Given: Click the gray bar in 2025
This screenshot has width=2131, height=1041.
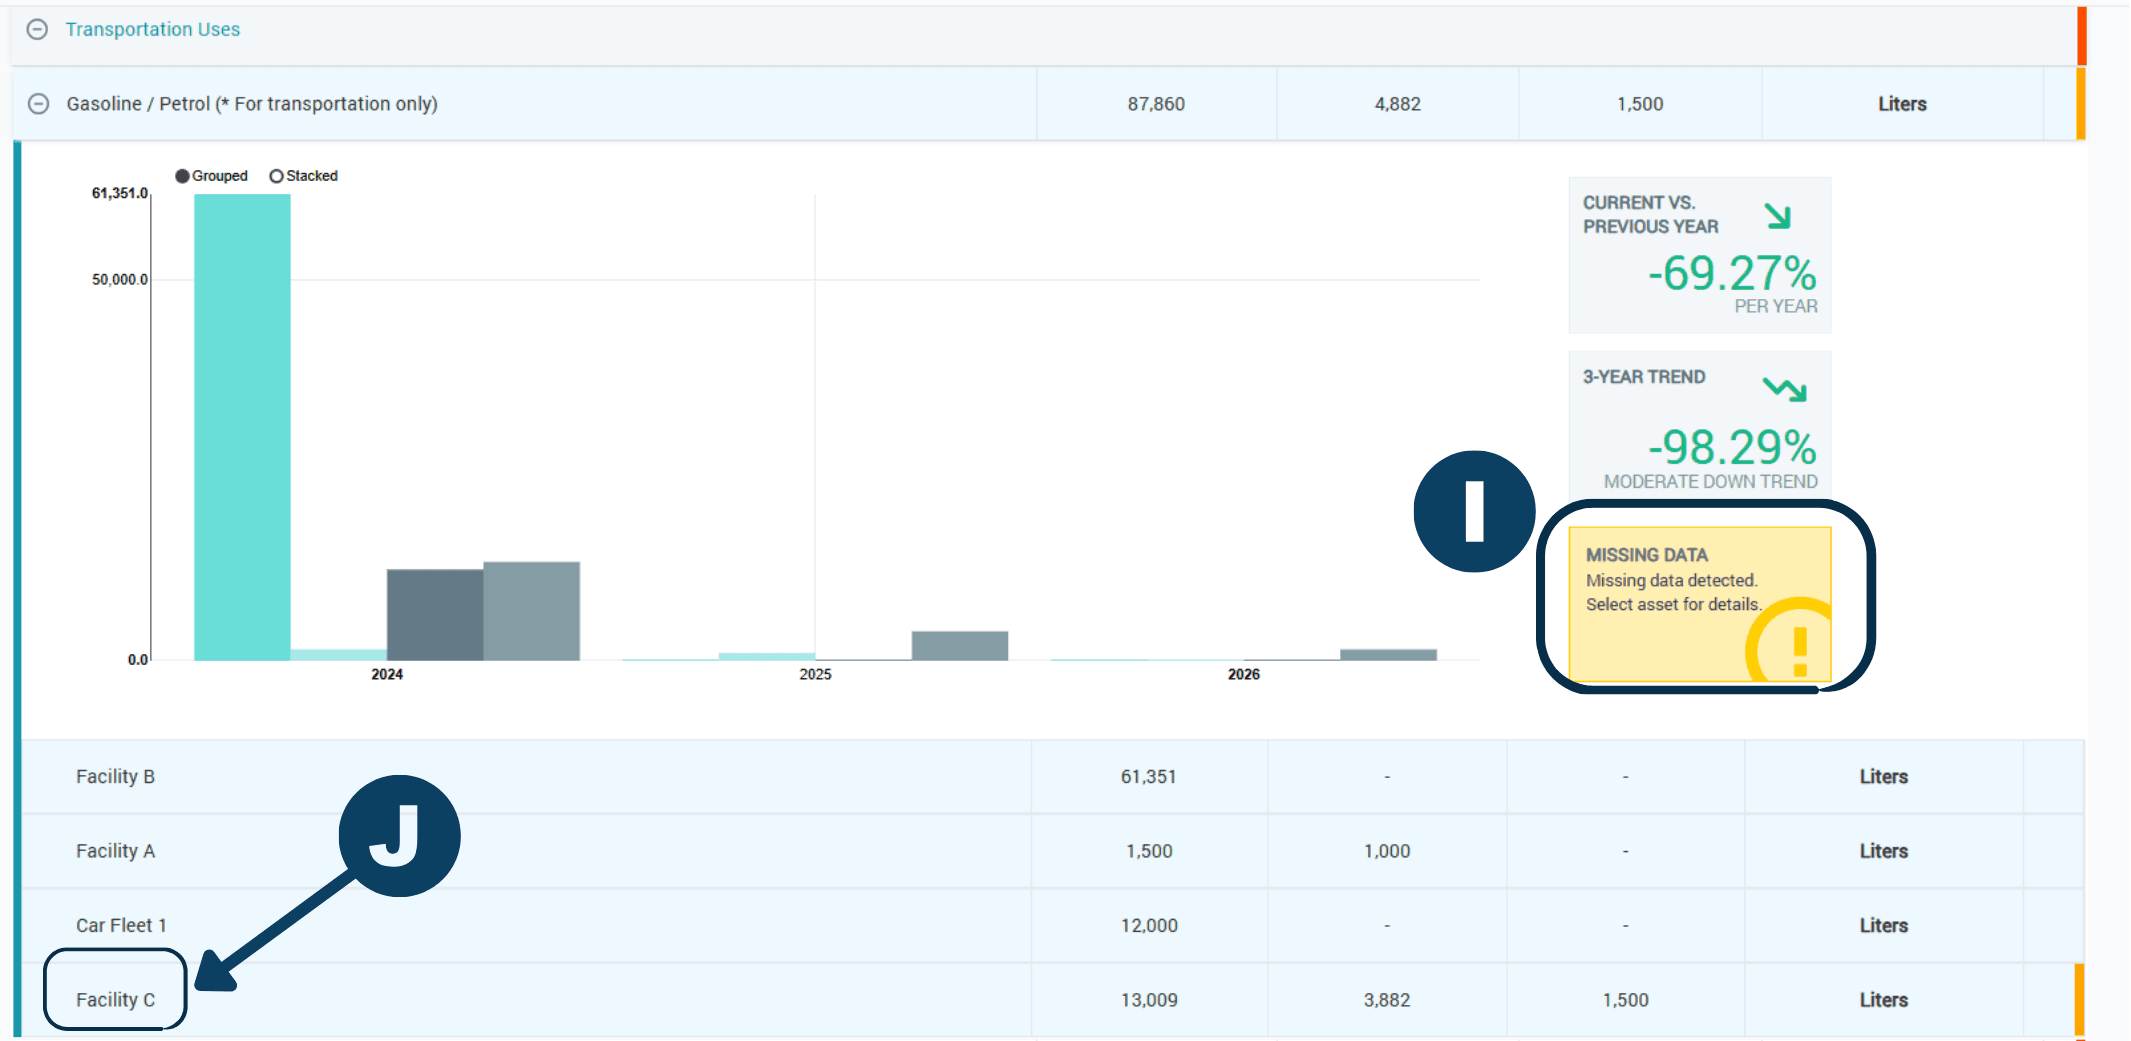Looking at the screenshot, I should (960, 646).
